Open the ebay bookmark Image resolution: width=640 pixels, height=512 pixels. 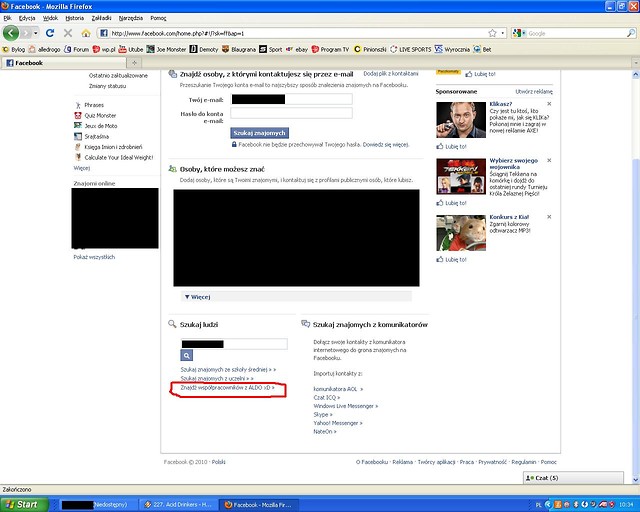[297, 49]
